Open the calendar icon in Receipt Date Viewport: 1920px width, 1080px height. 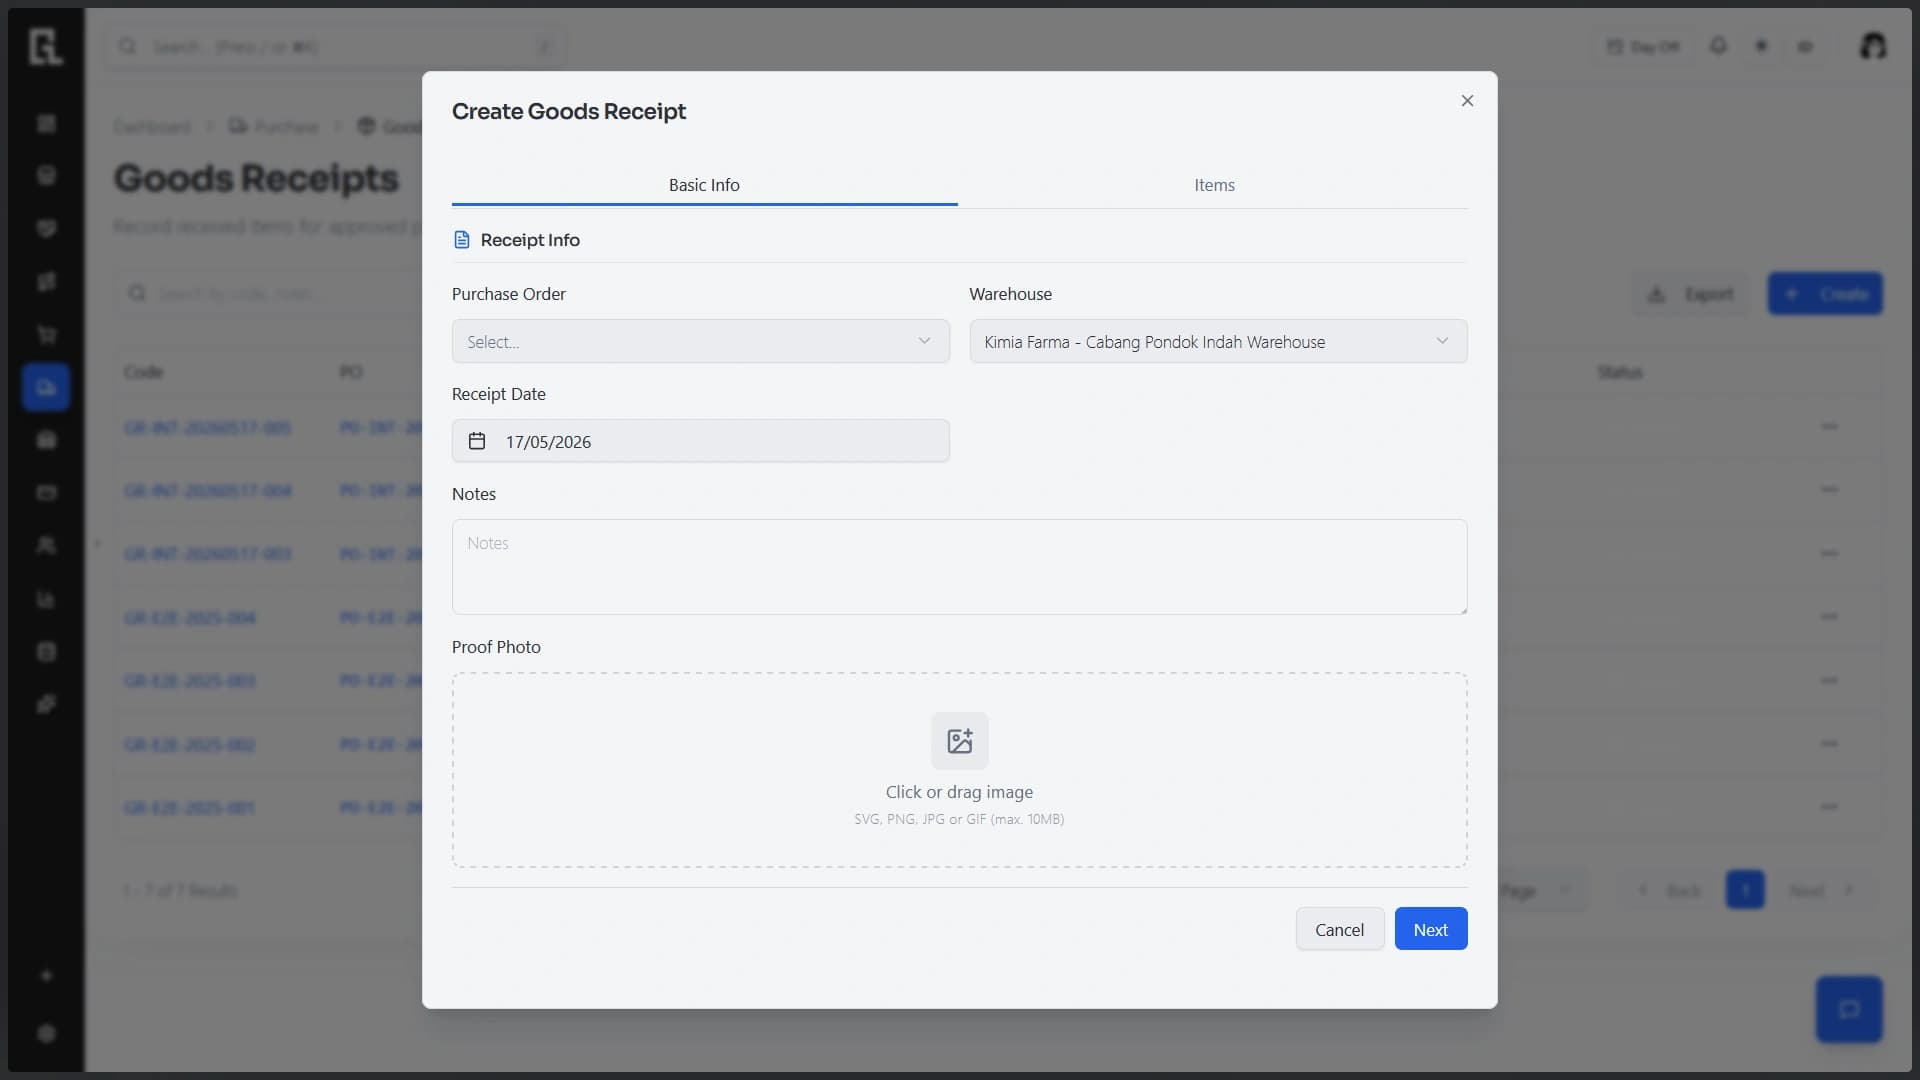pyautogui.click(x=477, y=441)
